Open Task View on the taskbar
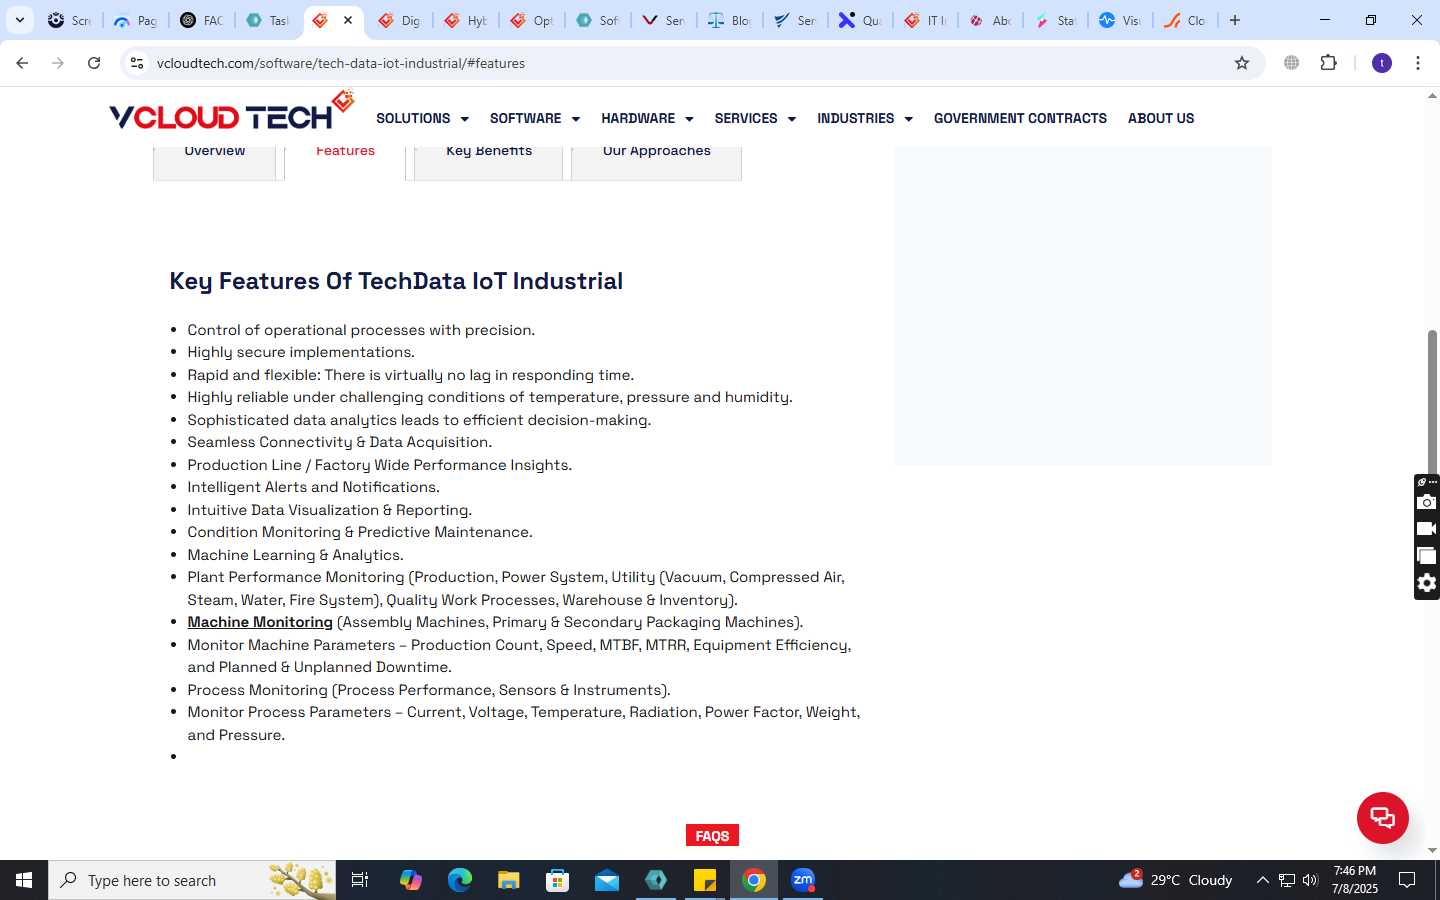This screenshot has height=900, width=1440. click(360, 880)
